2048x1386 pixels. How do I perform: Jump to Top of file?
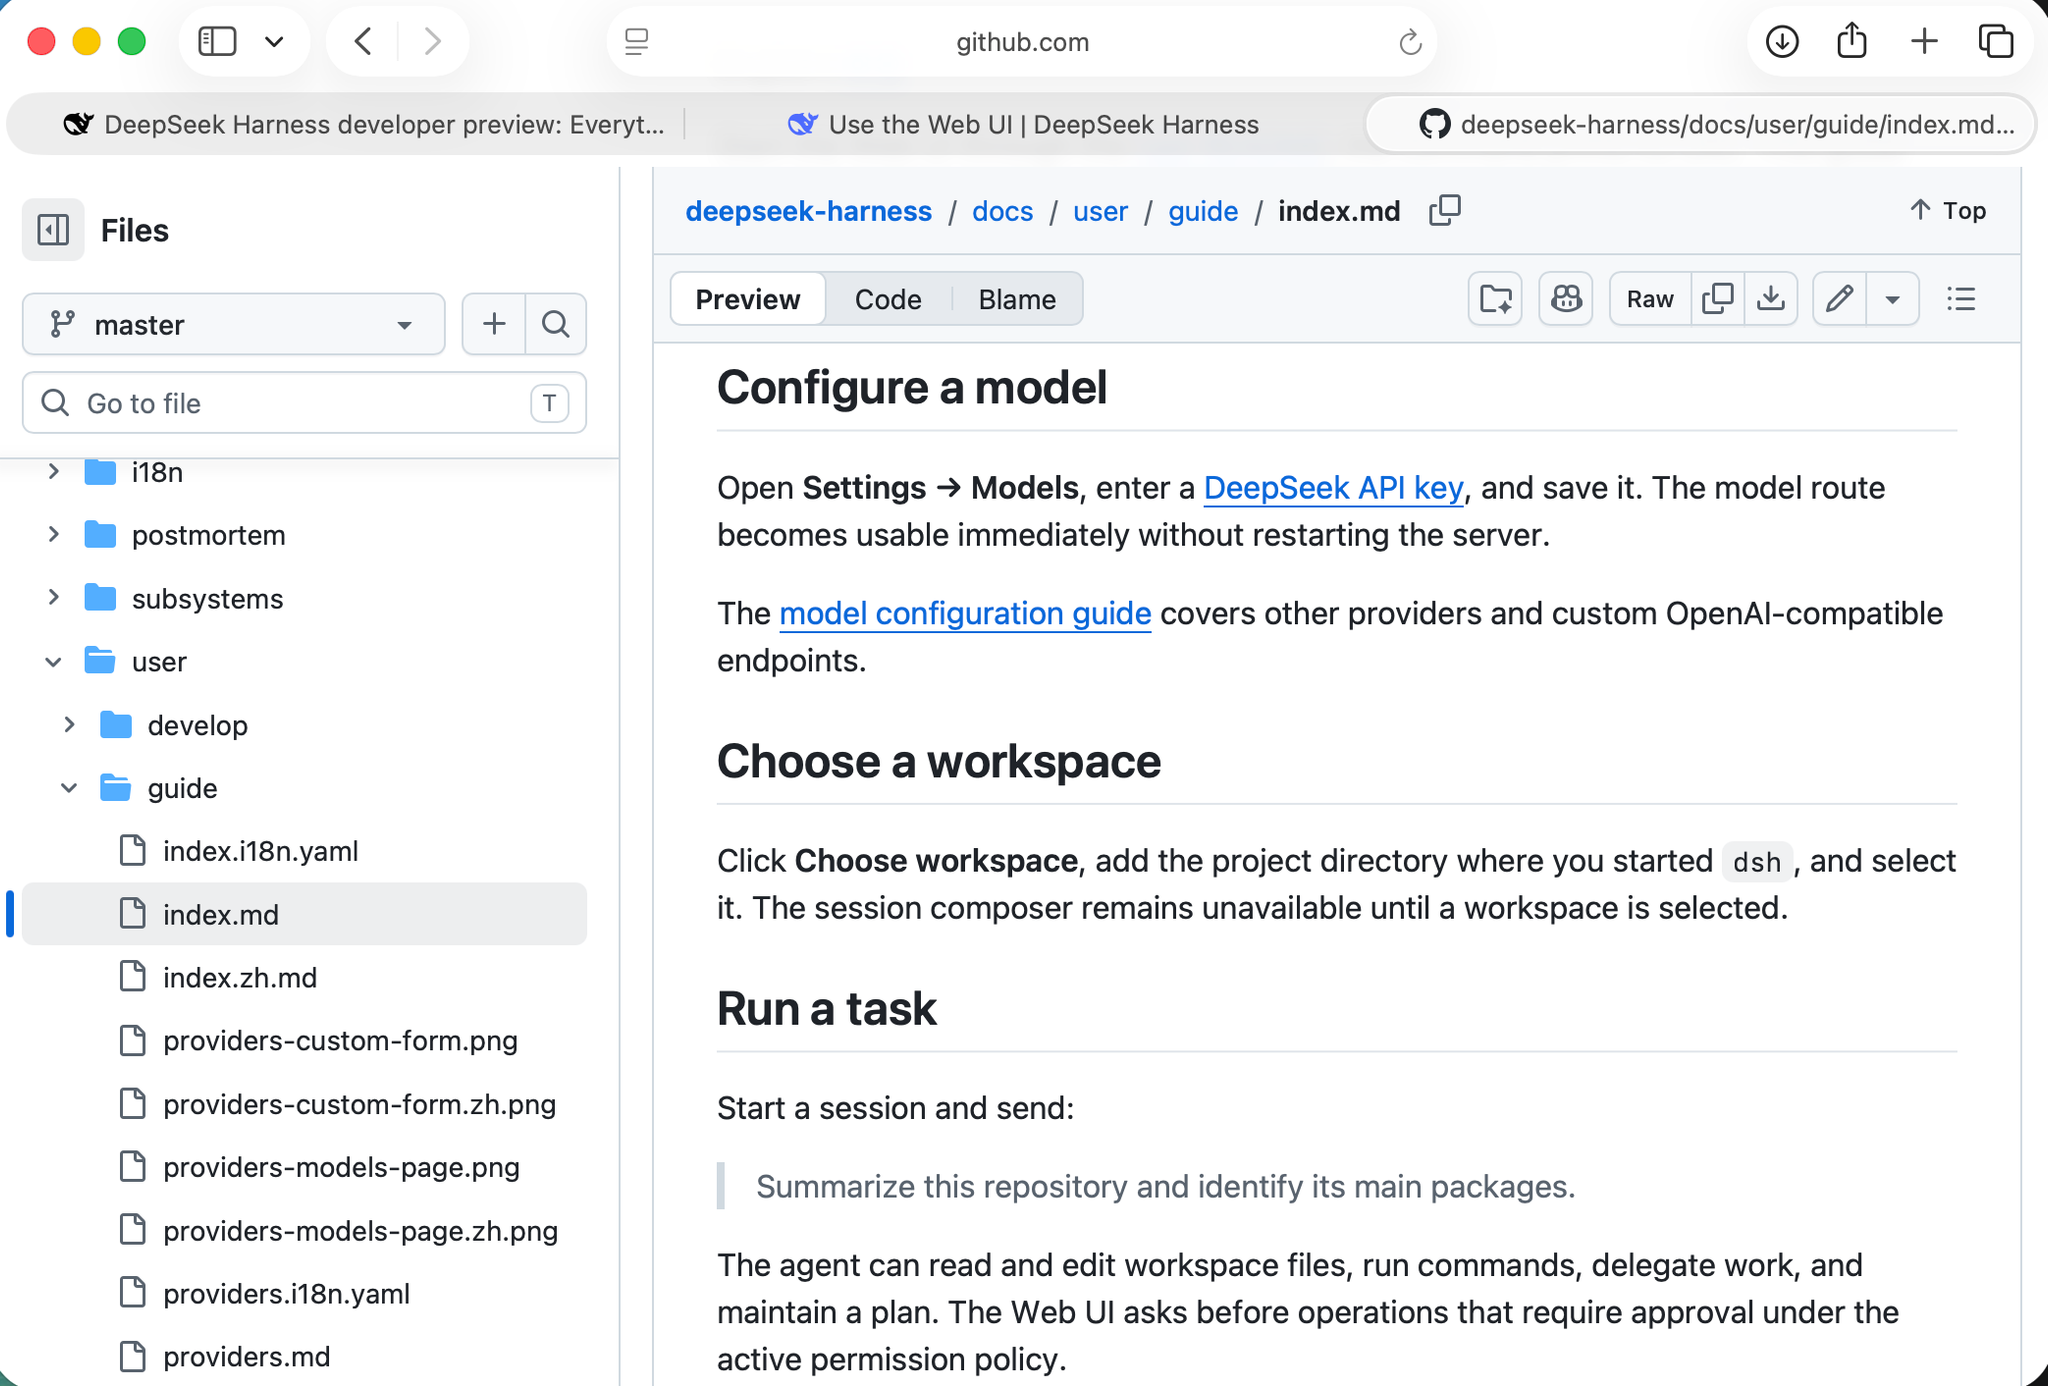pyautogui.click(x=1947, y=211)
